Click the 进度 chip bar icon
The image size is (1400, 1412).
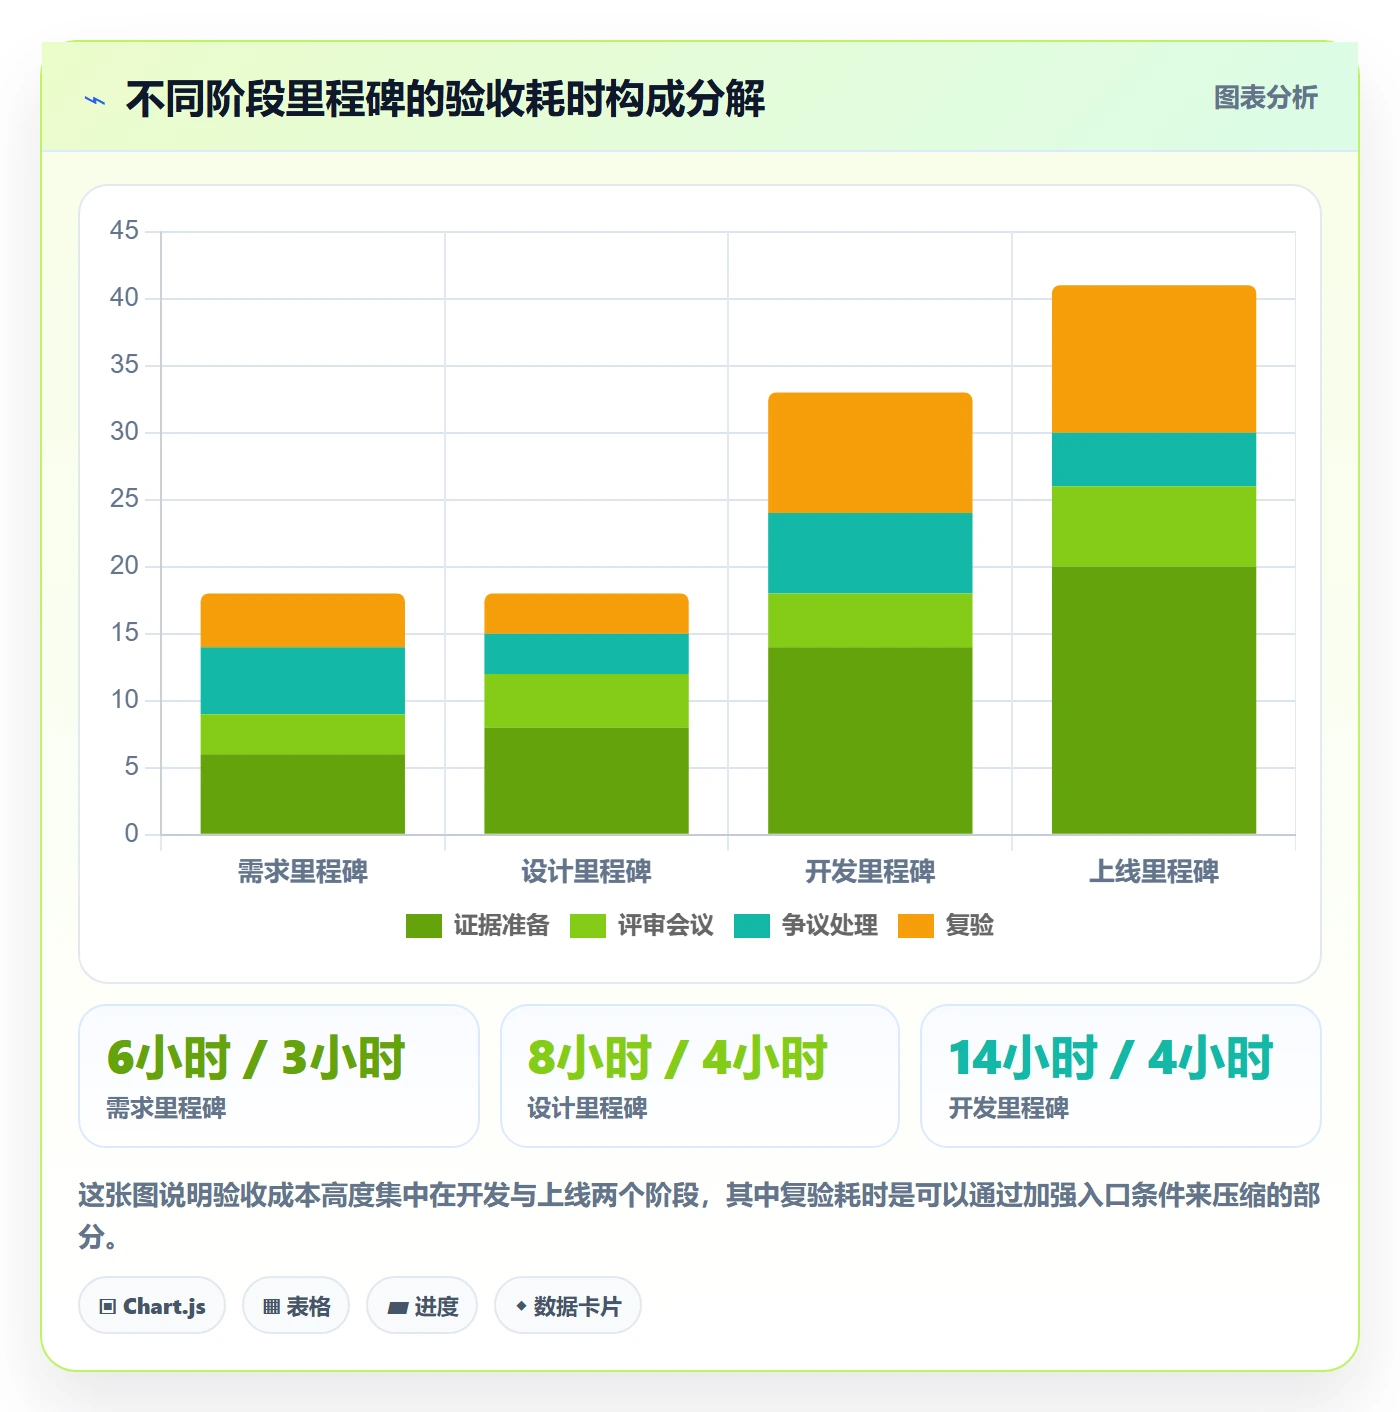click(x=398, y=1308)
